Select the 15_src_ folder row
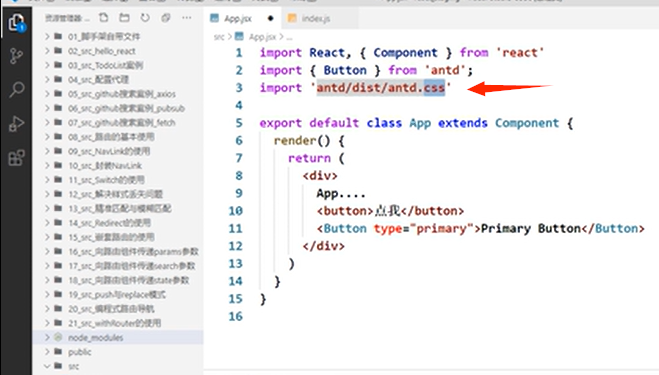The image size is (659, 375). 118,237
